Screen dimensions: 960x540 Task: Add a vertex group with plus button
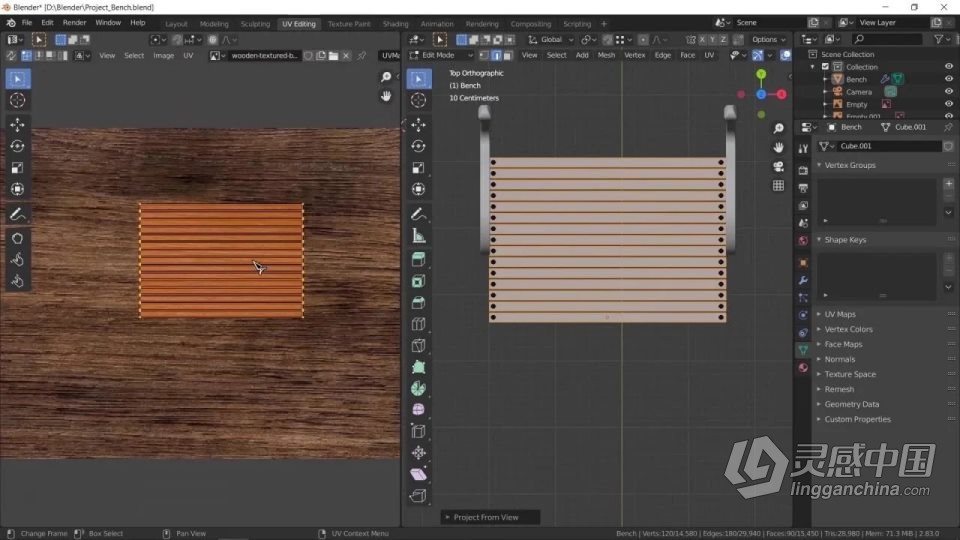click(948, 184)
